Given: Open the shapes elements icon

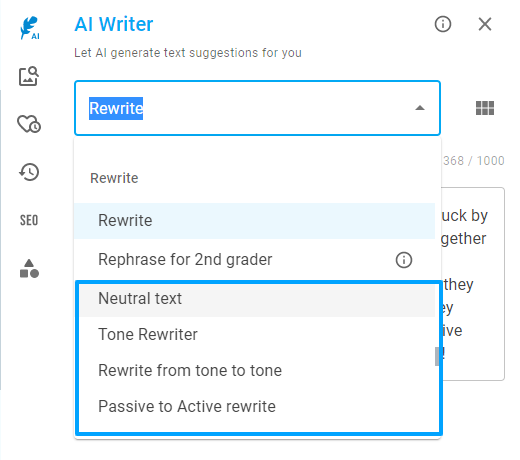Looking at the screenshot, I should tap(29, 268).
